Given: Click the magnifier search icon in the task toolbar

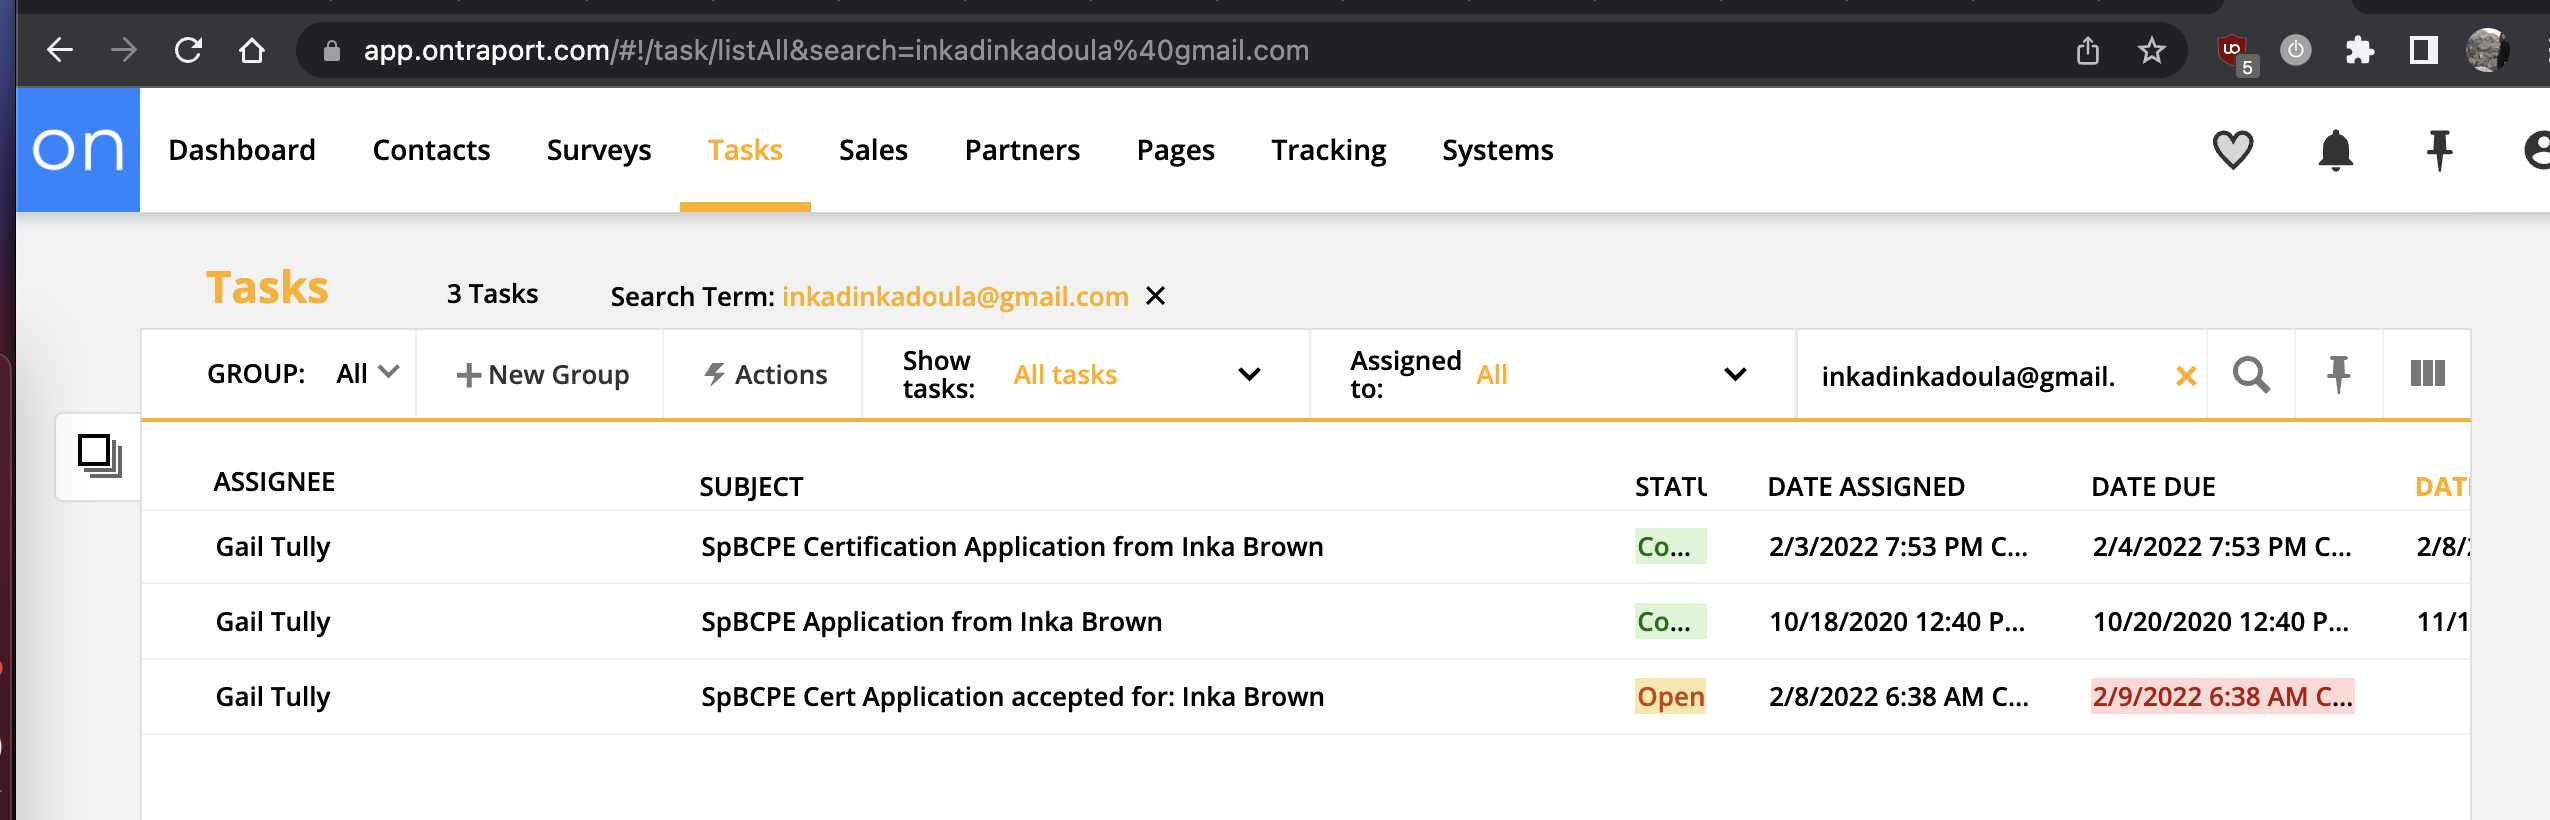Looking at the screenshot, I should (2251, 375).
